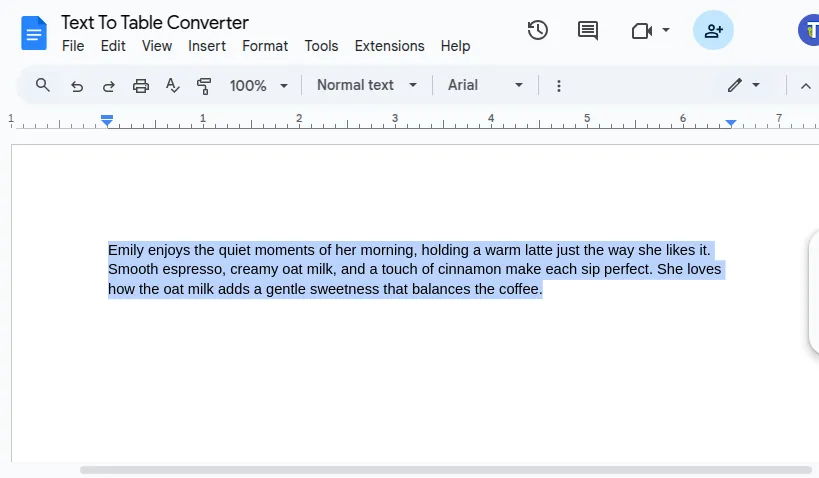Open the Google Docs home icon
The width and height of the screenshot is (819, 478).
(34, 33)
